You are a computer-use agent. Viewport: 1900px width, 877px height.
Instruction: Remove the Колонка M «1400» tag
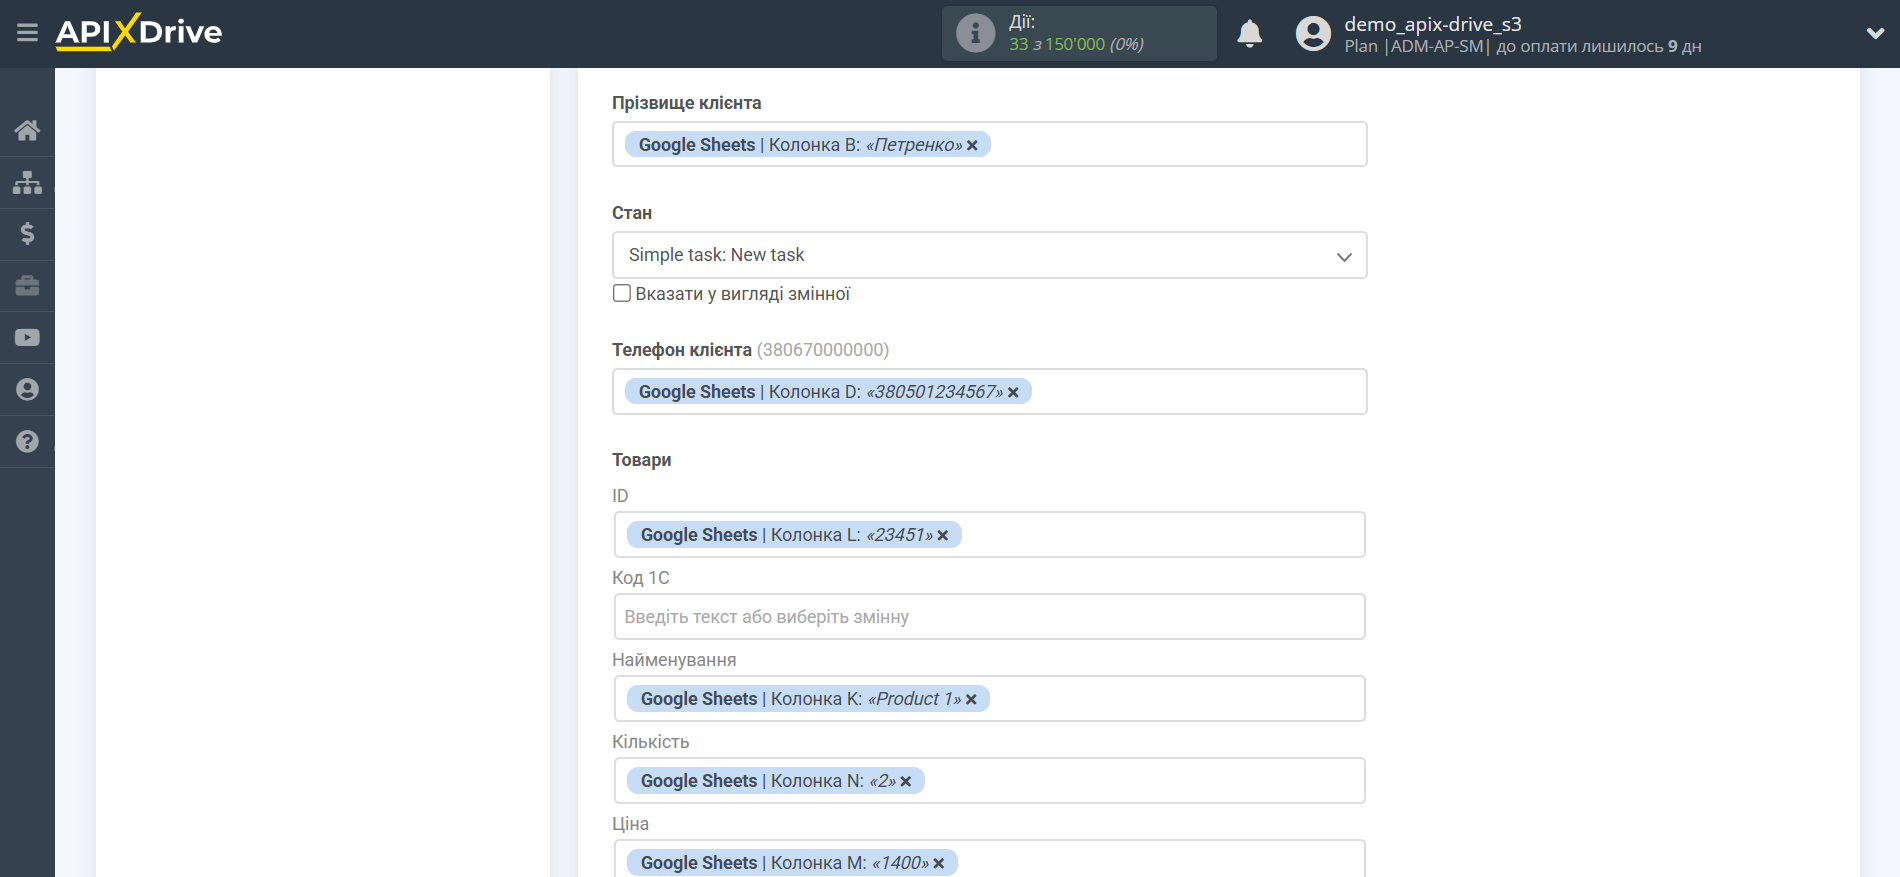pyautogui.click(x=938, y=863)
